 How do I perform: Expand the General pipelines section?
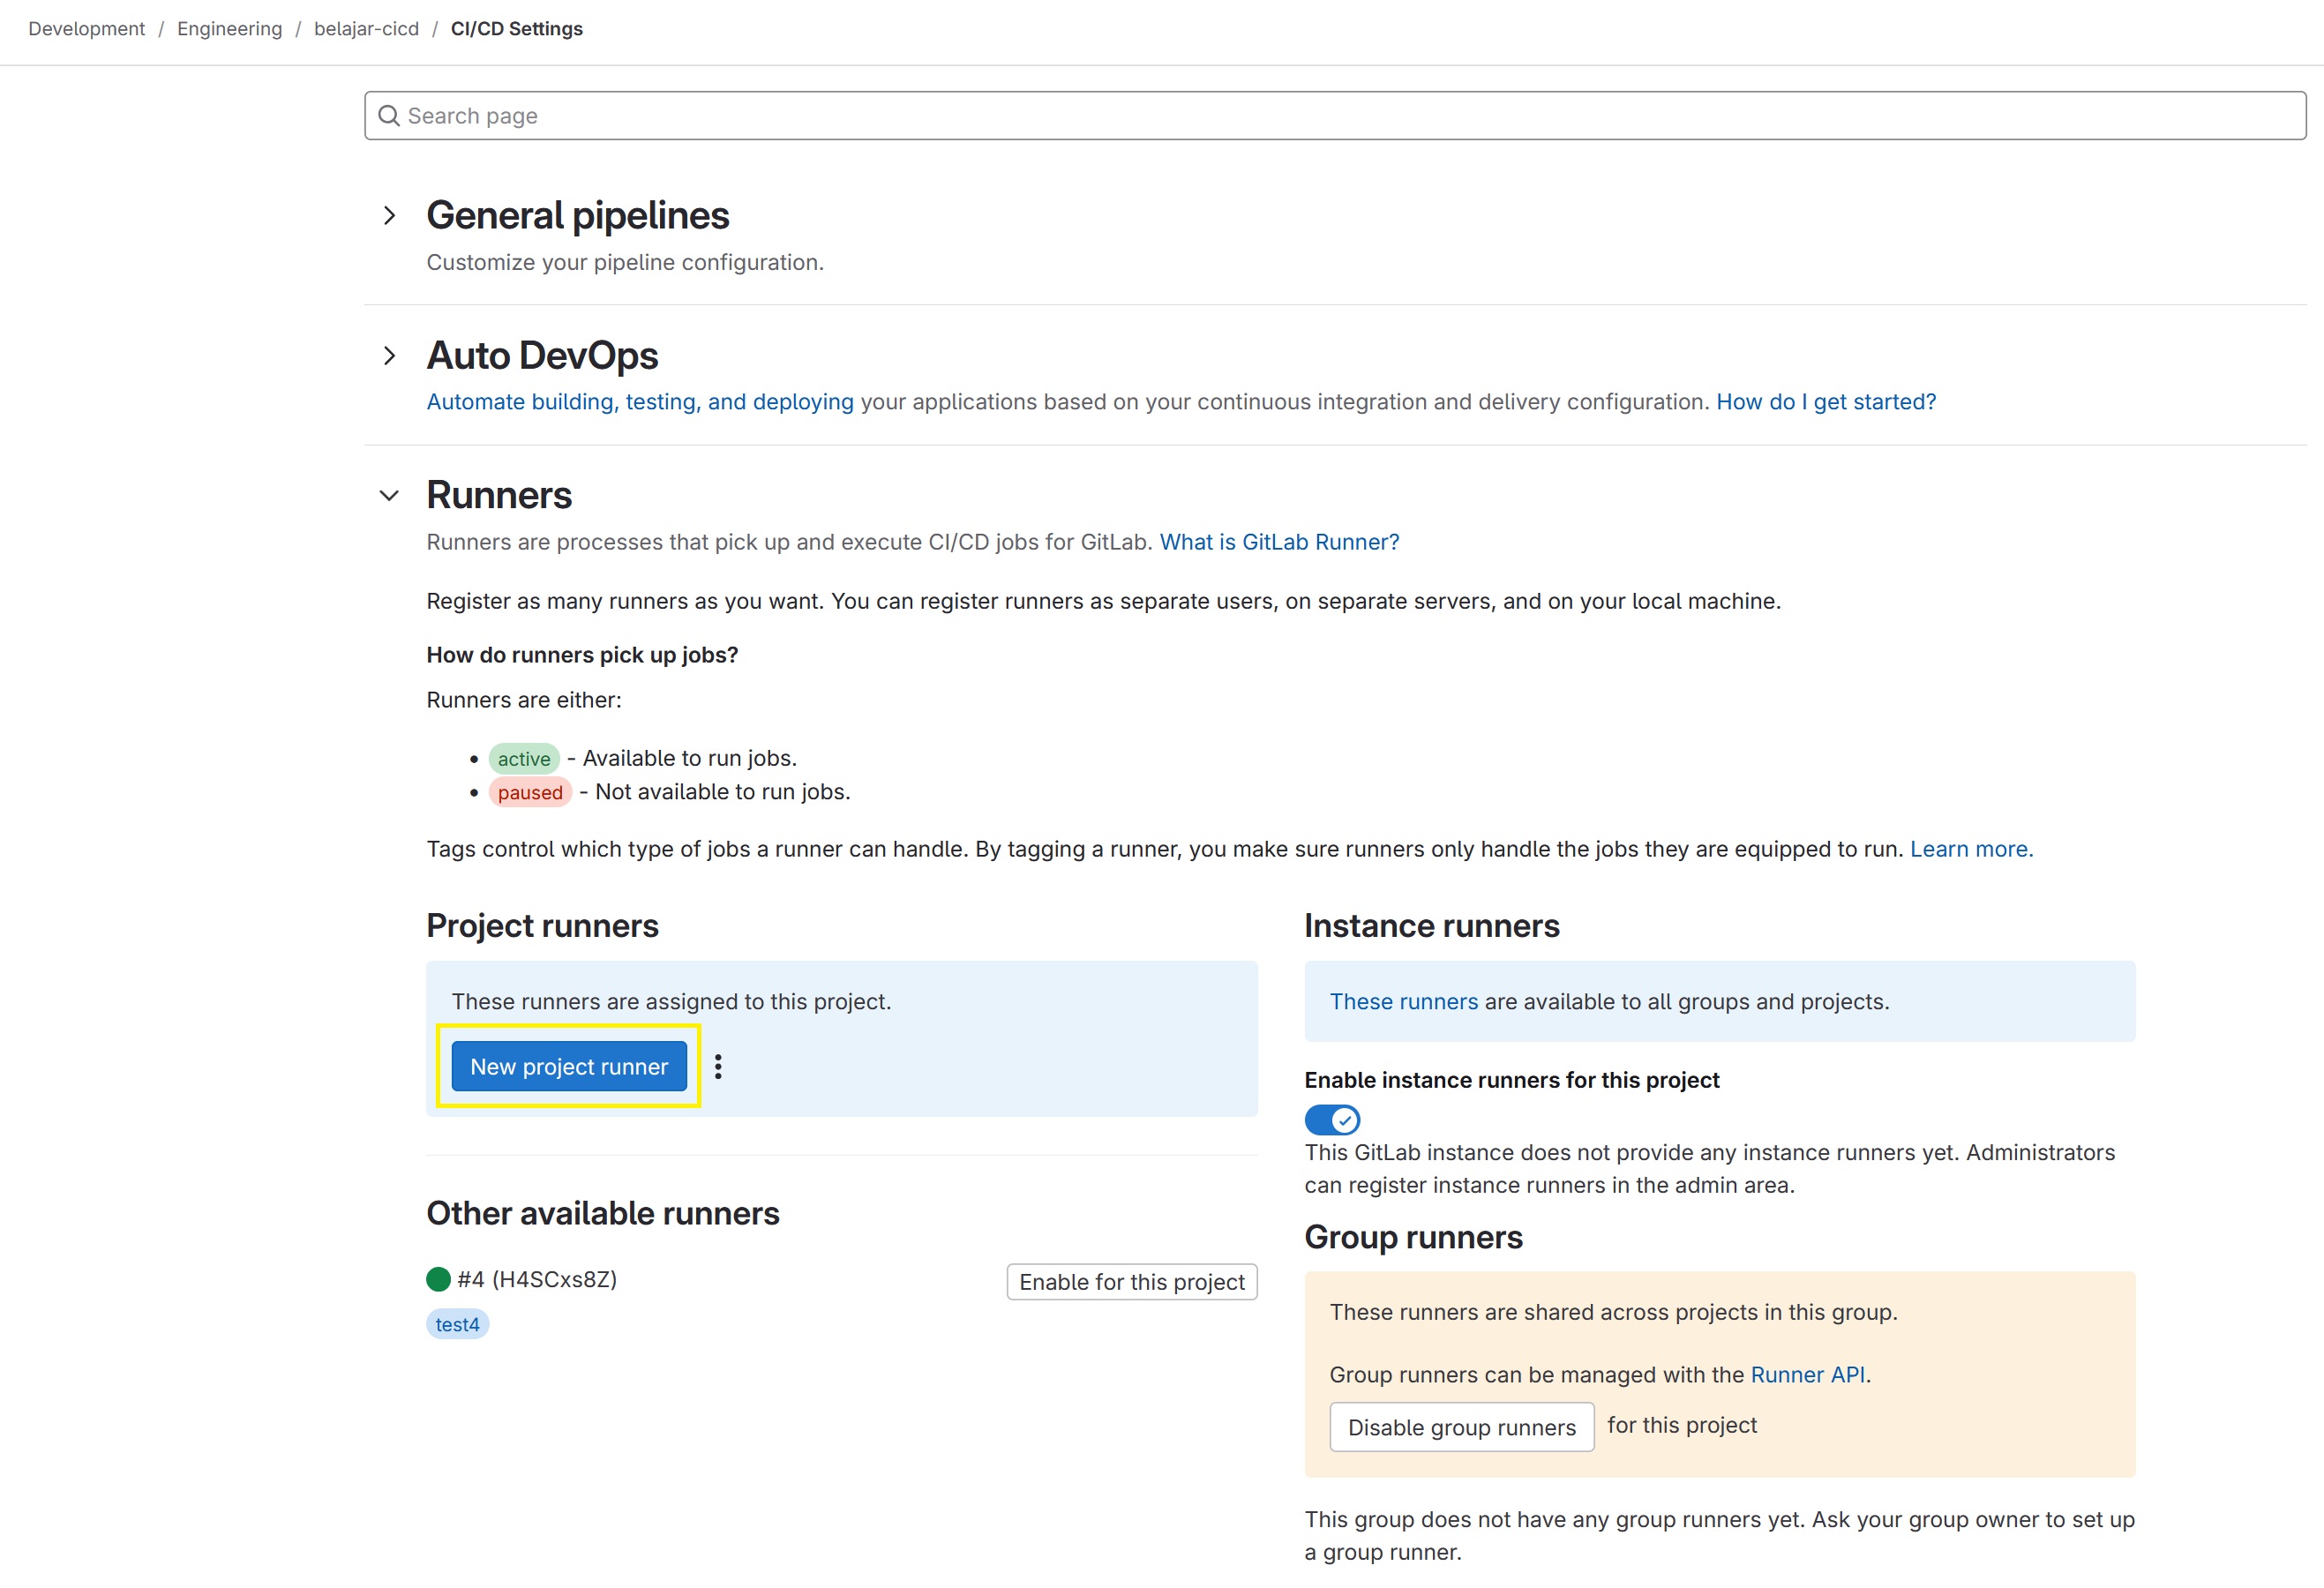click(x=390, y=216)
